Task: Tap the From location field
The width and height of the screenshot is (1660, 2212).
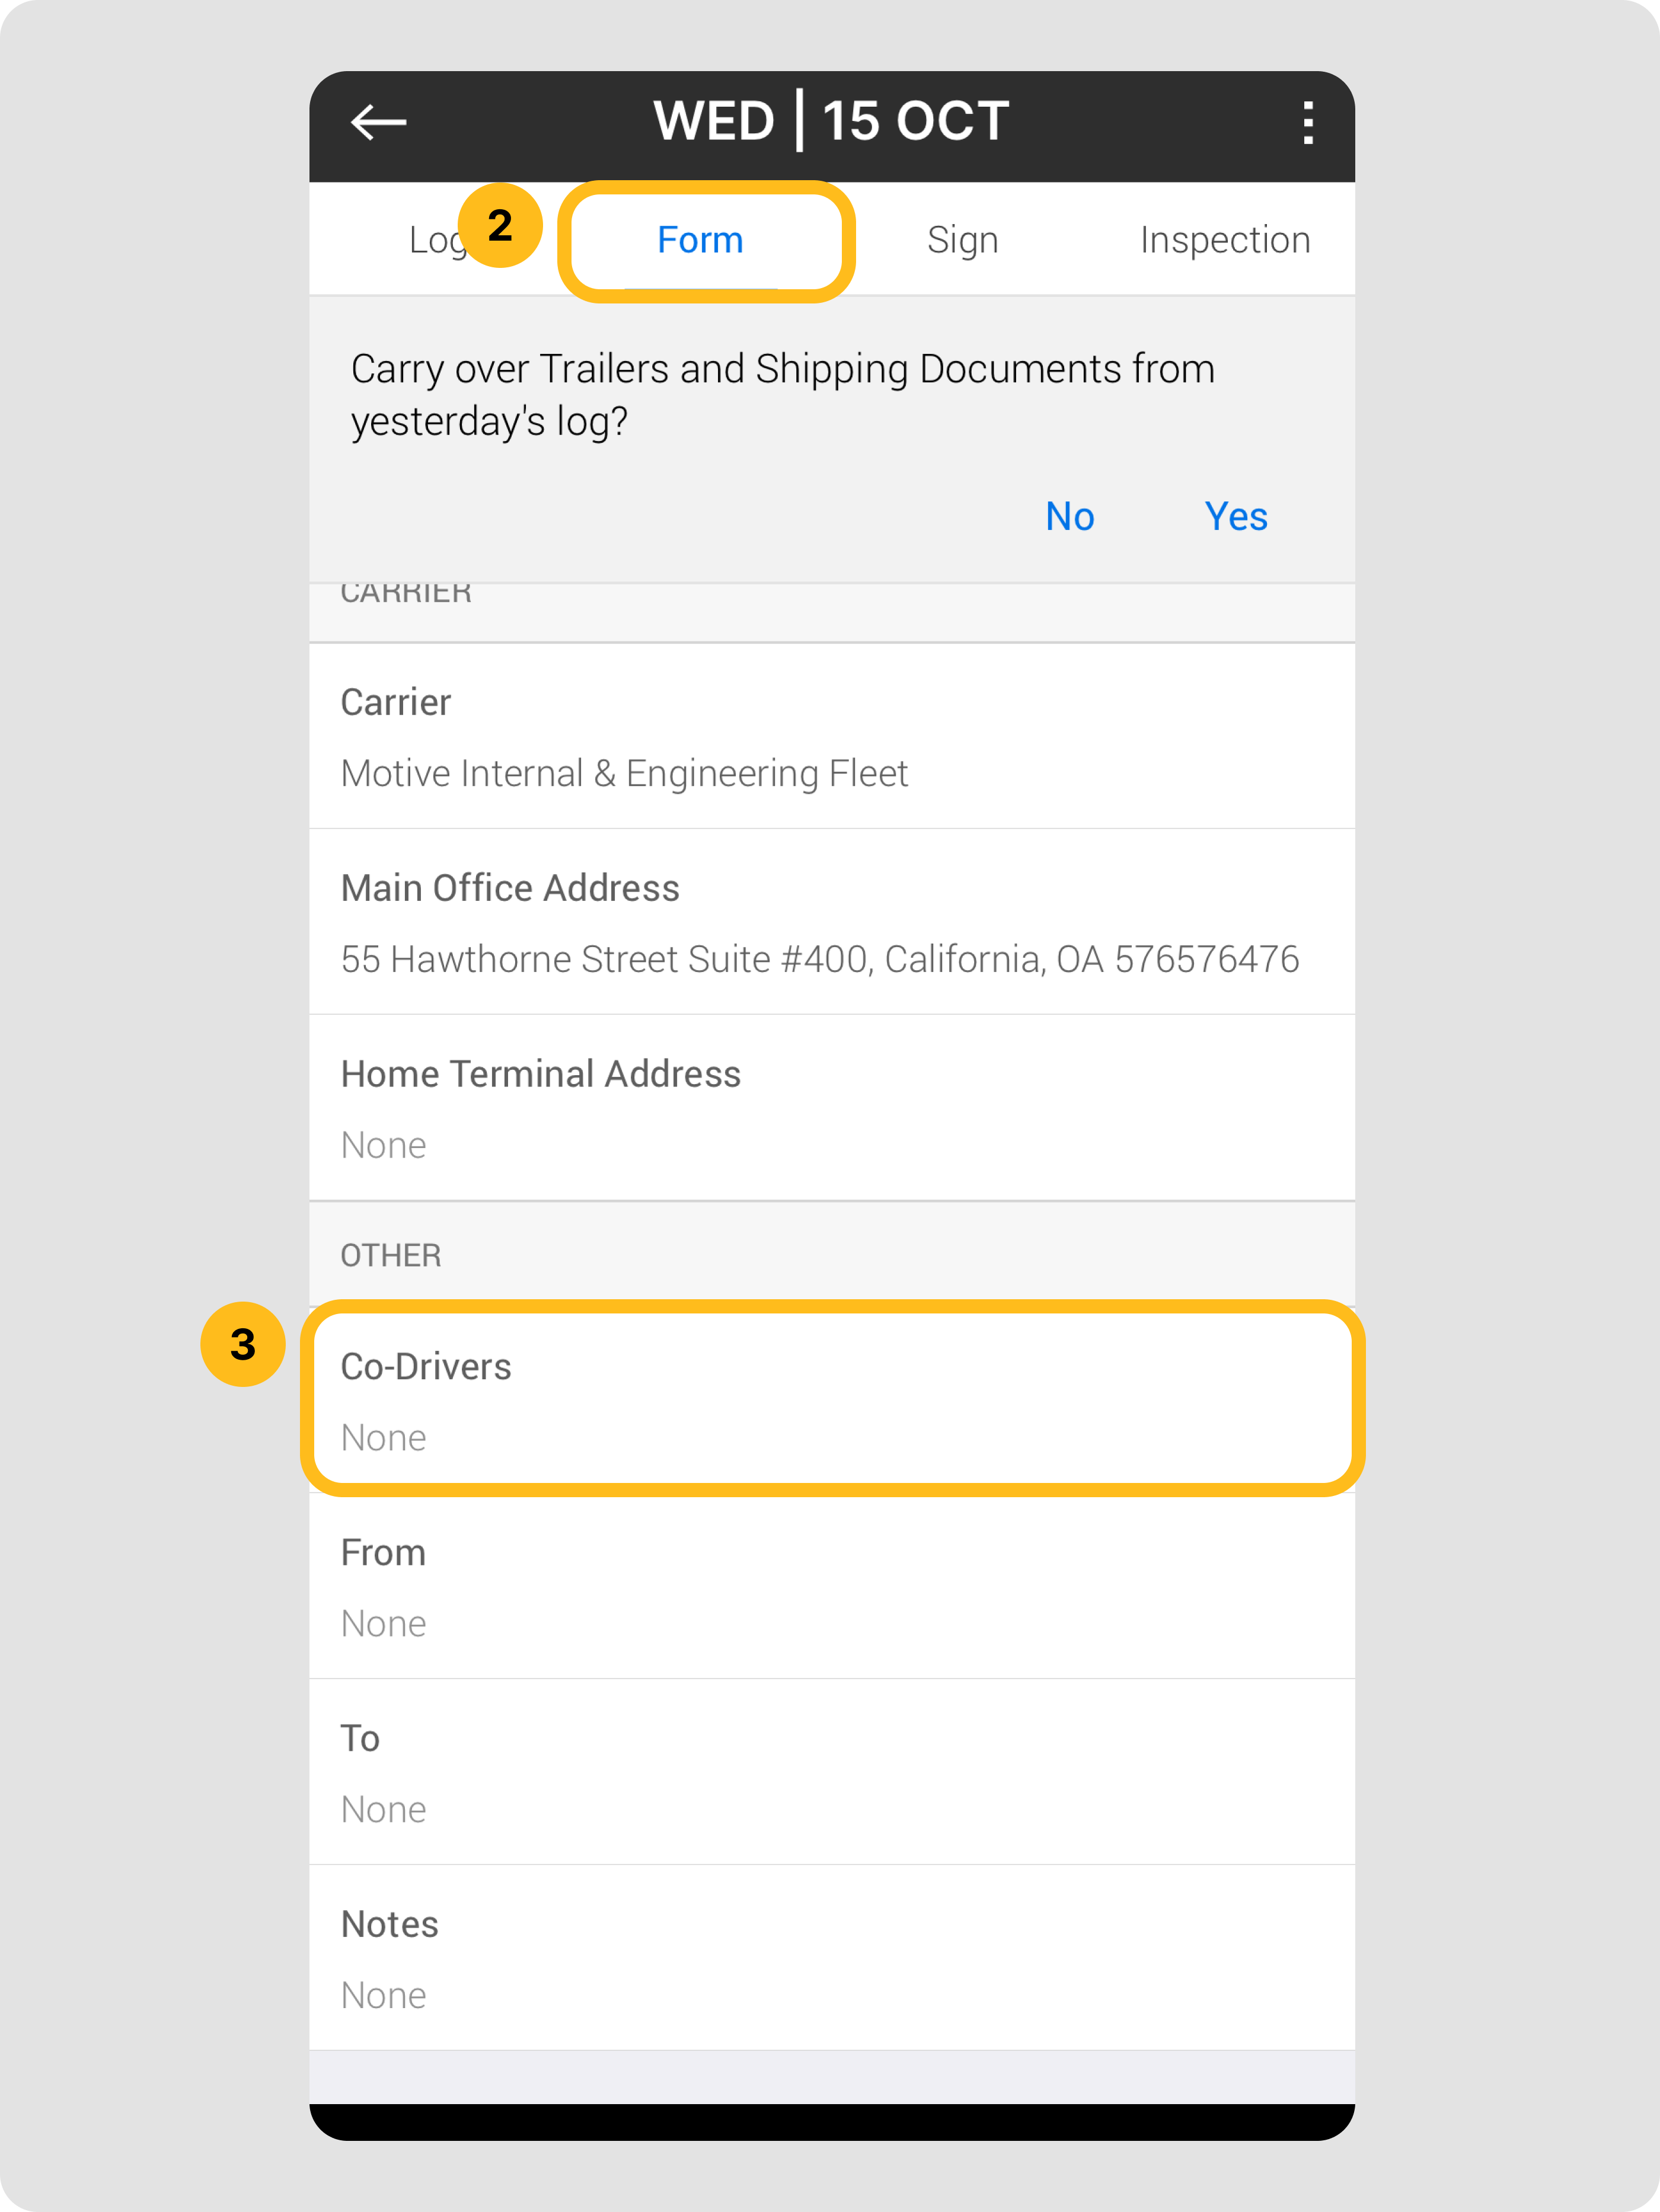Action: [x=831, y=1586]
